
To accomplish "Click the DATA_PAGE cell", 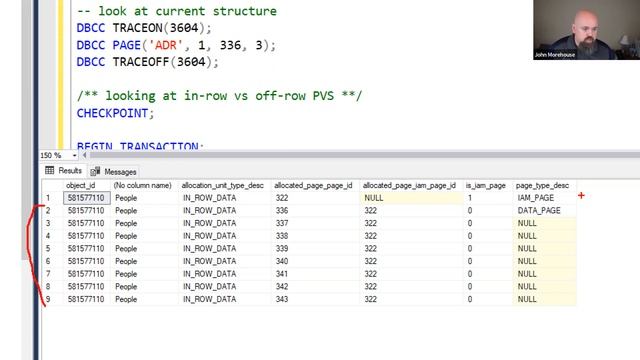I will coord(544,211).
